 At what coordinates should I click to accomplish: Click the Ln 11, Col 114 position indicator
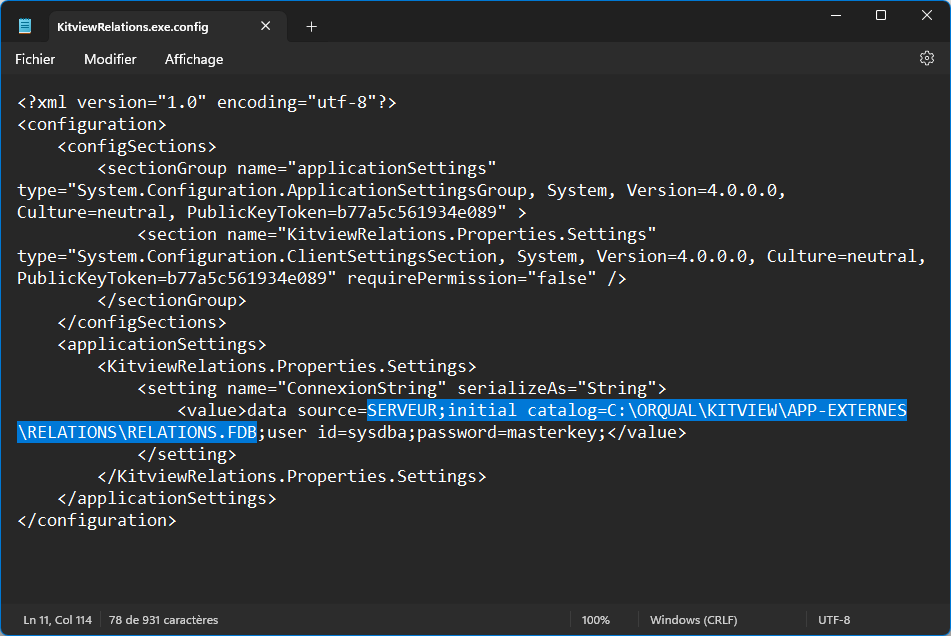pyautogui.click(x=57, y=620)
